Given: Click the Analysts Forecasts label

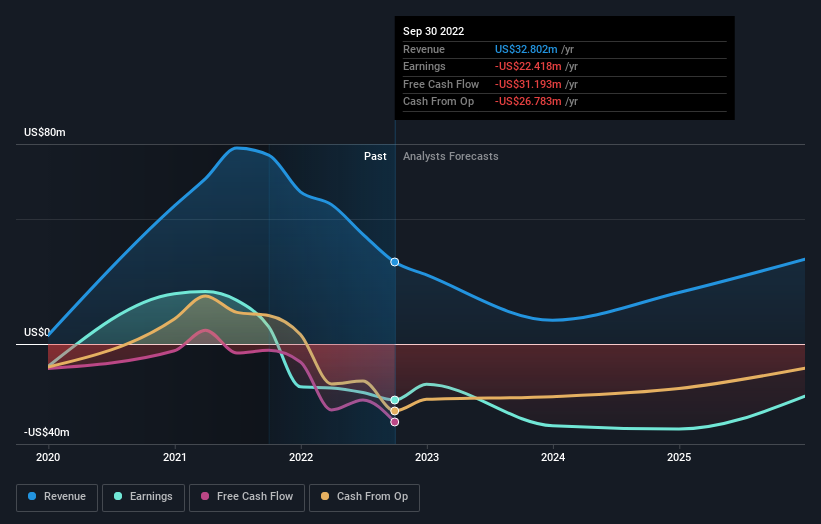Looking at the screenshot, I should coord(451,157).
